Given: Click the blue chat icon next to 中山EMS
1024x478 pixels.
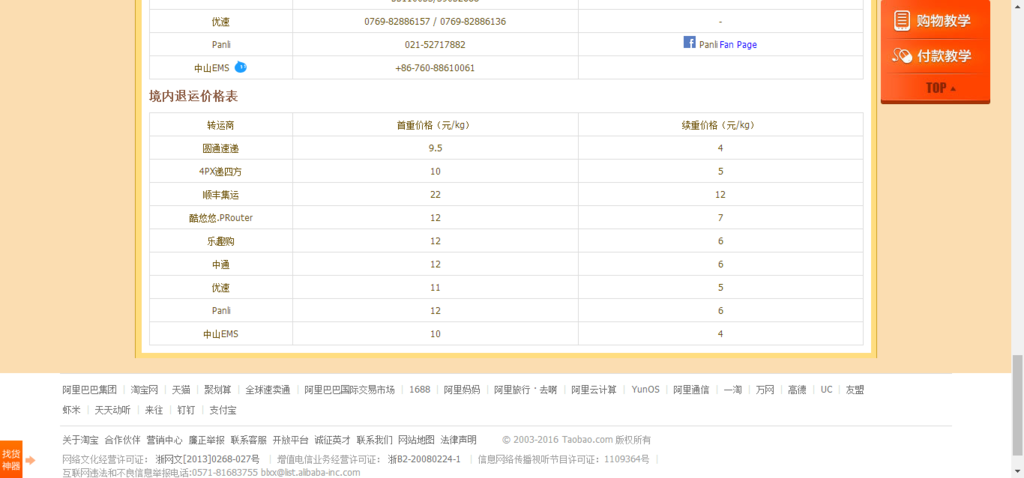Looking at the screenshot, I should pos(240,67).
